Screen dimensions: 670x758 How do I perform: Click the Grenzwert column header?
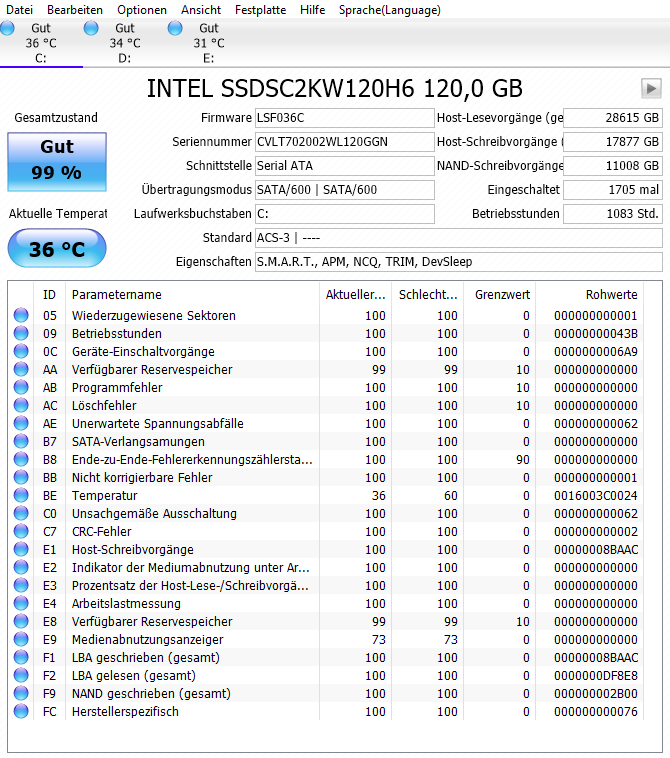coord(499,294)
